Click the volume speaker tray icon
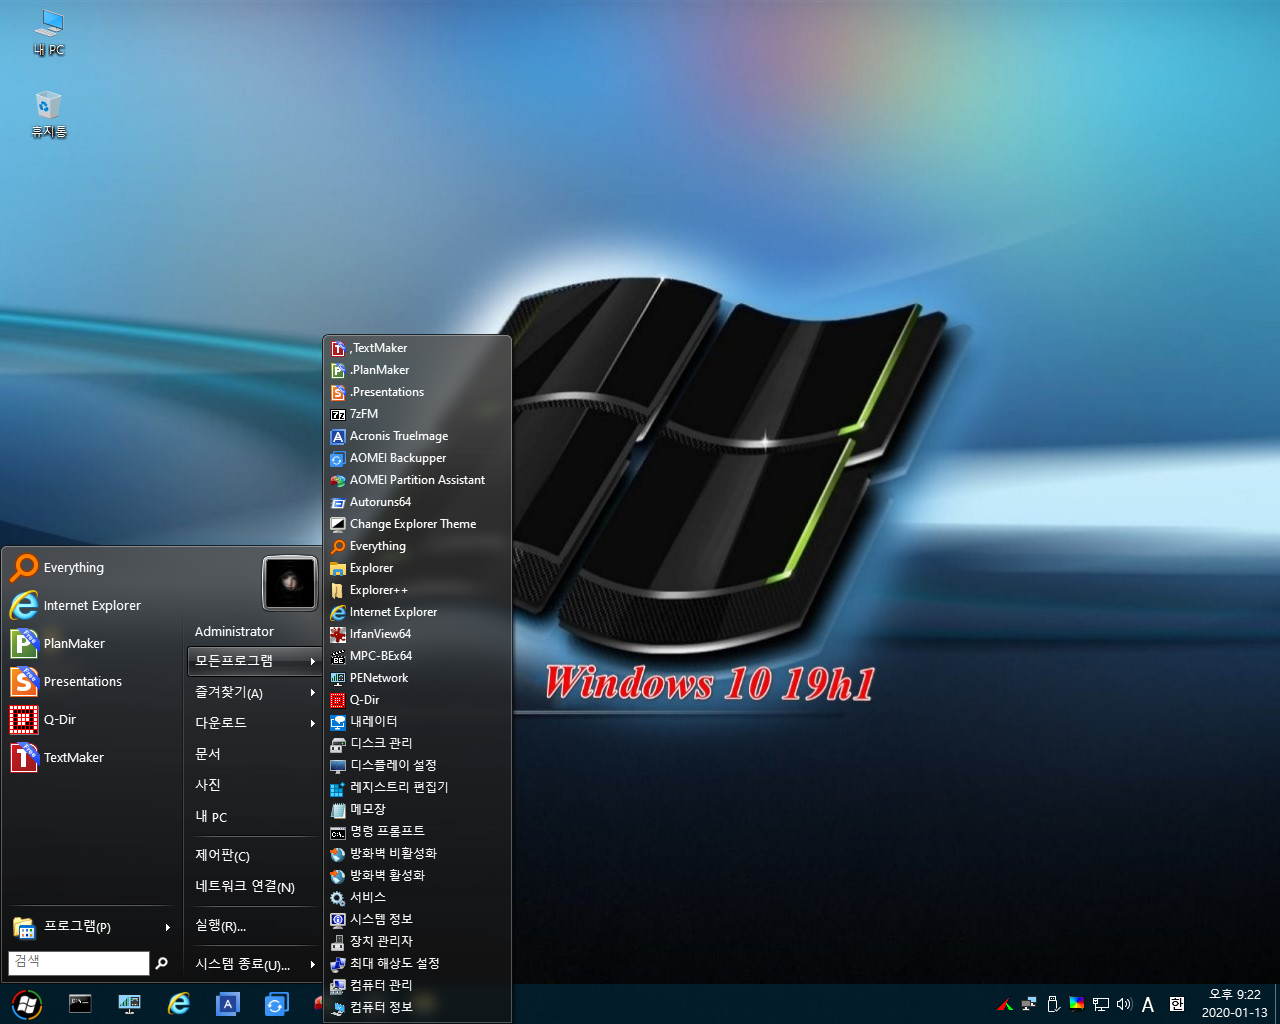1280x1024 pixels. click(1124, 1004)
